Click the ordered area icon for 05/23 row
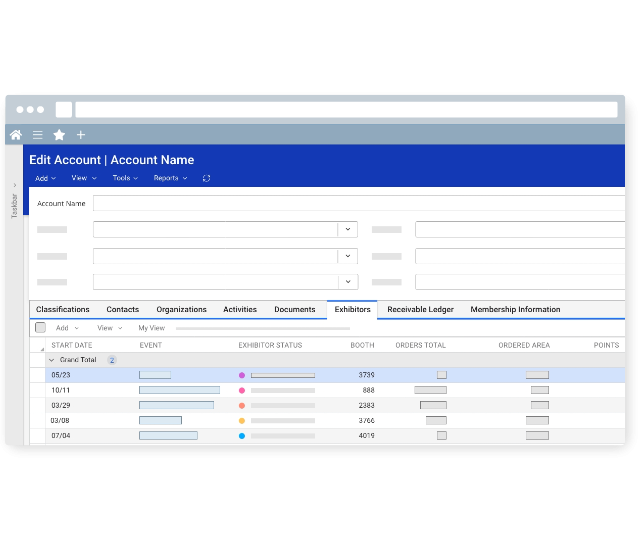The height and width of the screenshot is (540, 640). [537, 375]
